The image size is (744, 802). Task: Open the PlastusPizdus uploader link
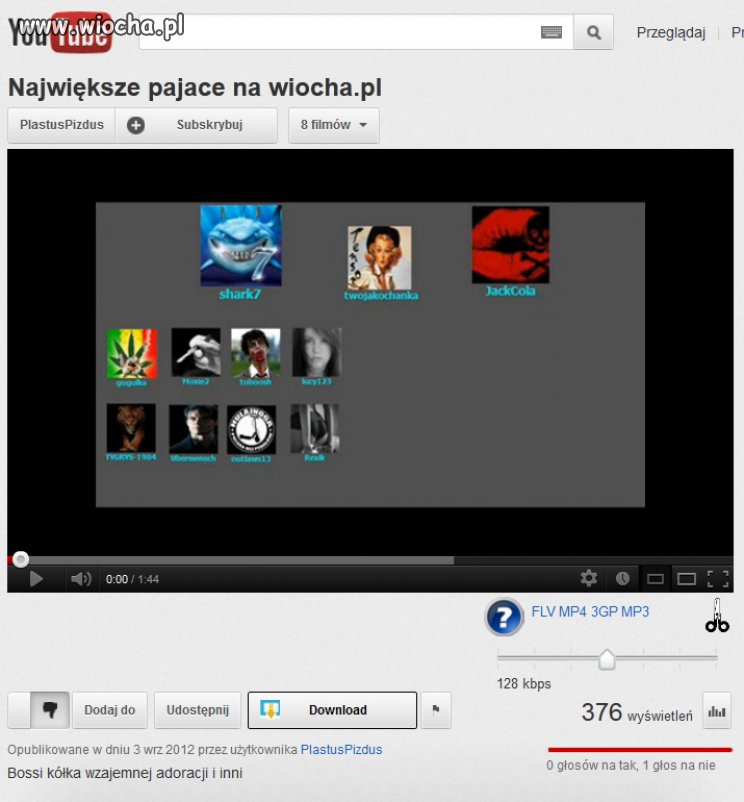[341, 750]
